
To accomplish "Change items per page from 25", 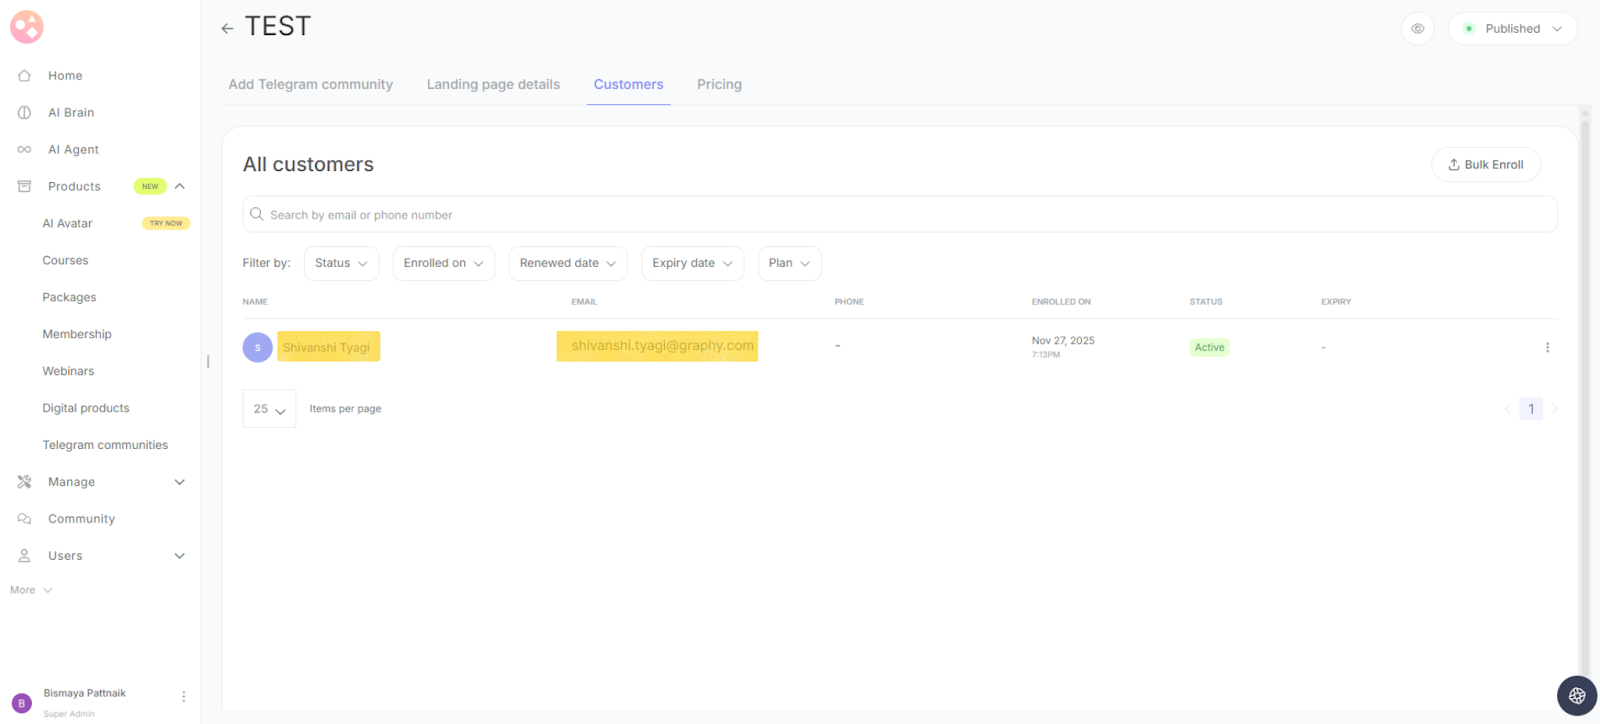I will pos(269,409).
